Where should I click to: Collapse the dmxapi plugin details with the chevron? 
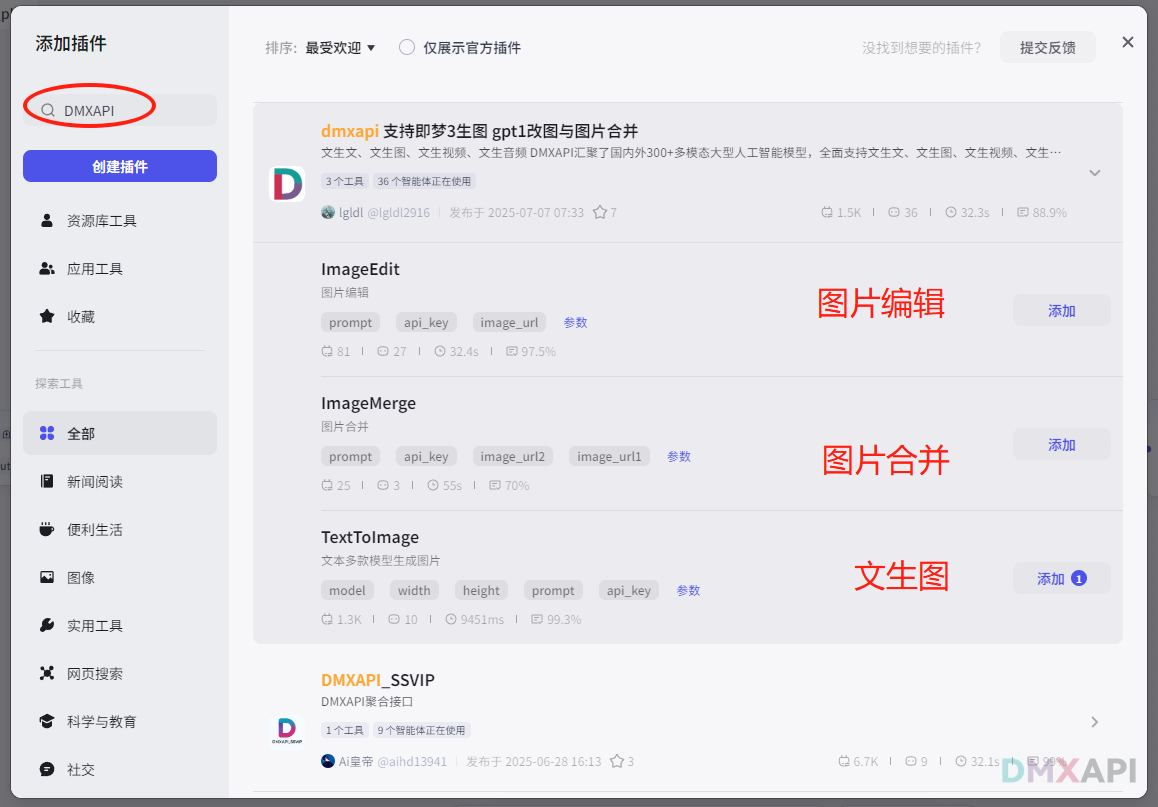pyautogui.click(x=1095, y=172)
